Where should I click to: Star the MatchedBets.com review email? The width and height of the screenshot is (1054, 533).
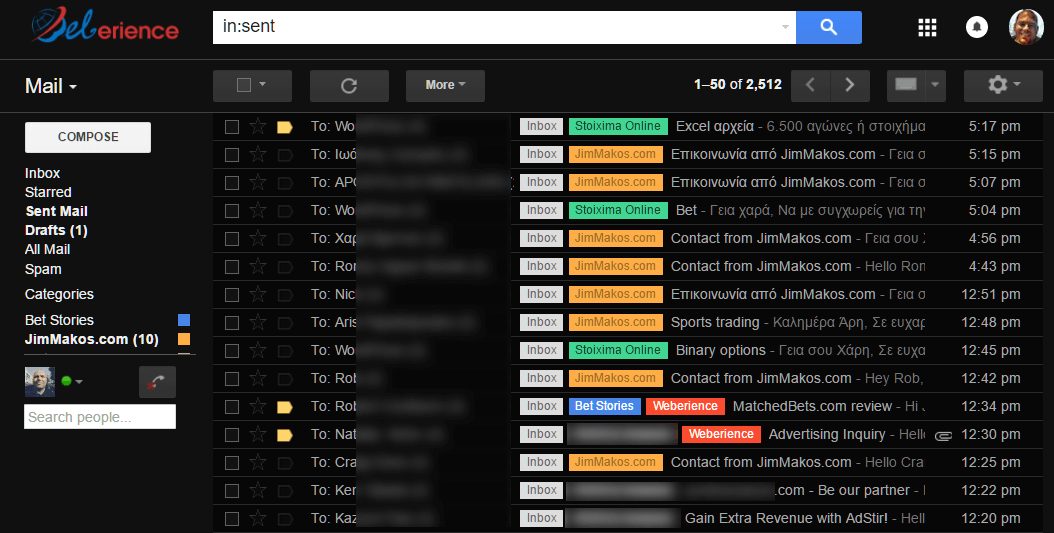tap(258, 407)
